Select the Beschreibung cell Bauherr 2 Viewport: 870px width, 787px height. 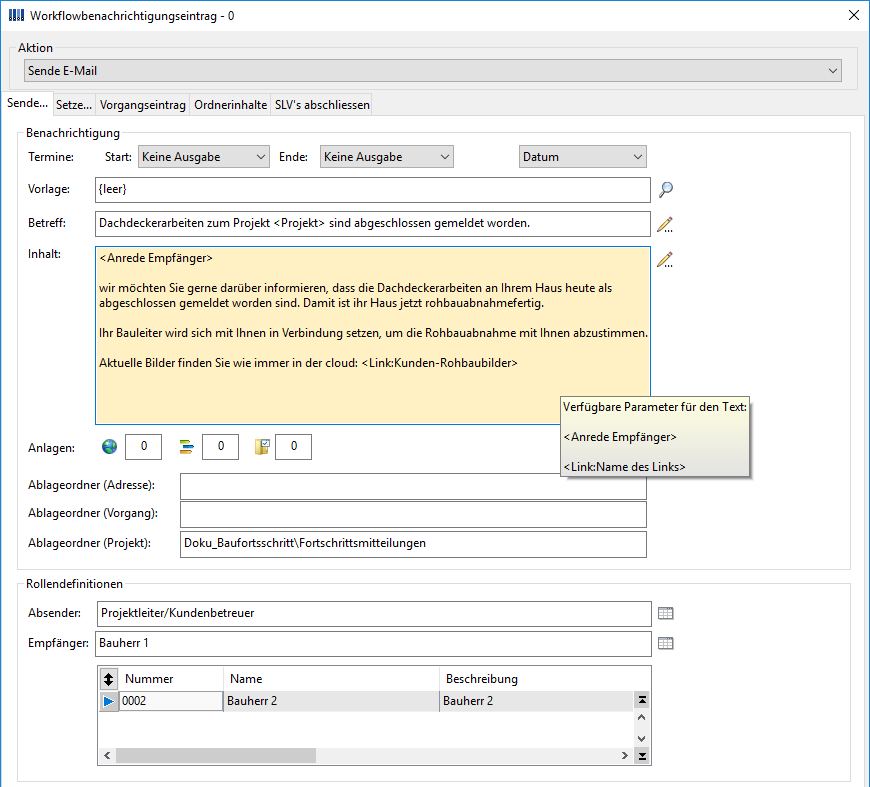click(536, 702)
